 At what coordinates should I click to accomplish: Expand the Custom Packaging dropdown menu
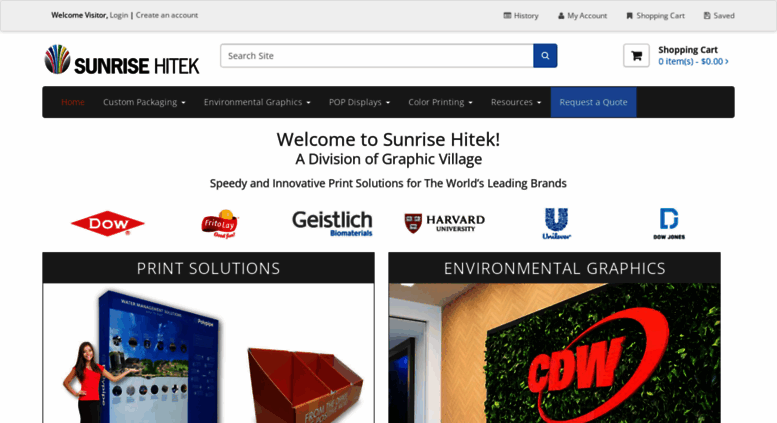[144, 102]
